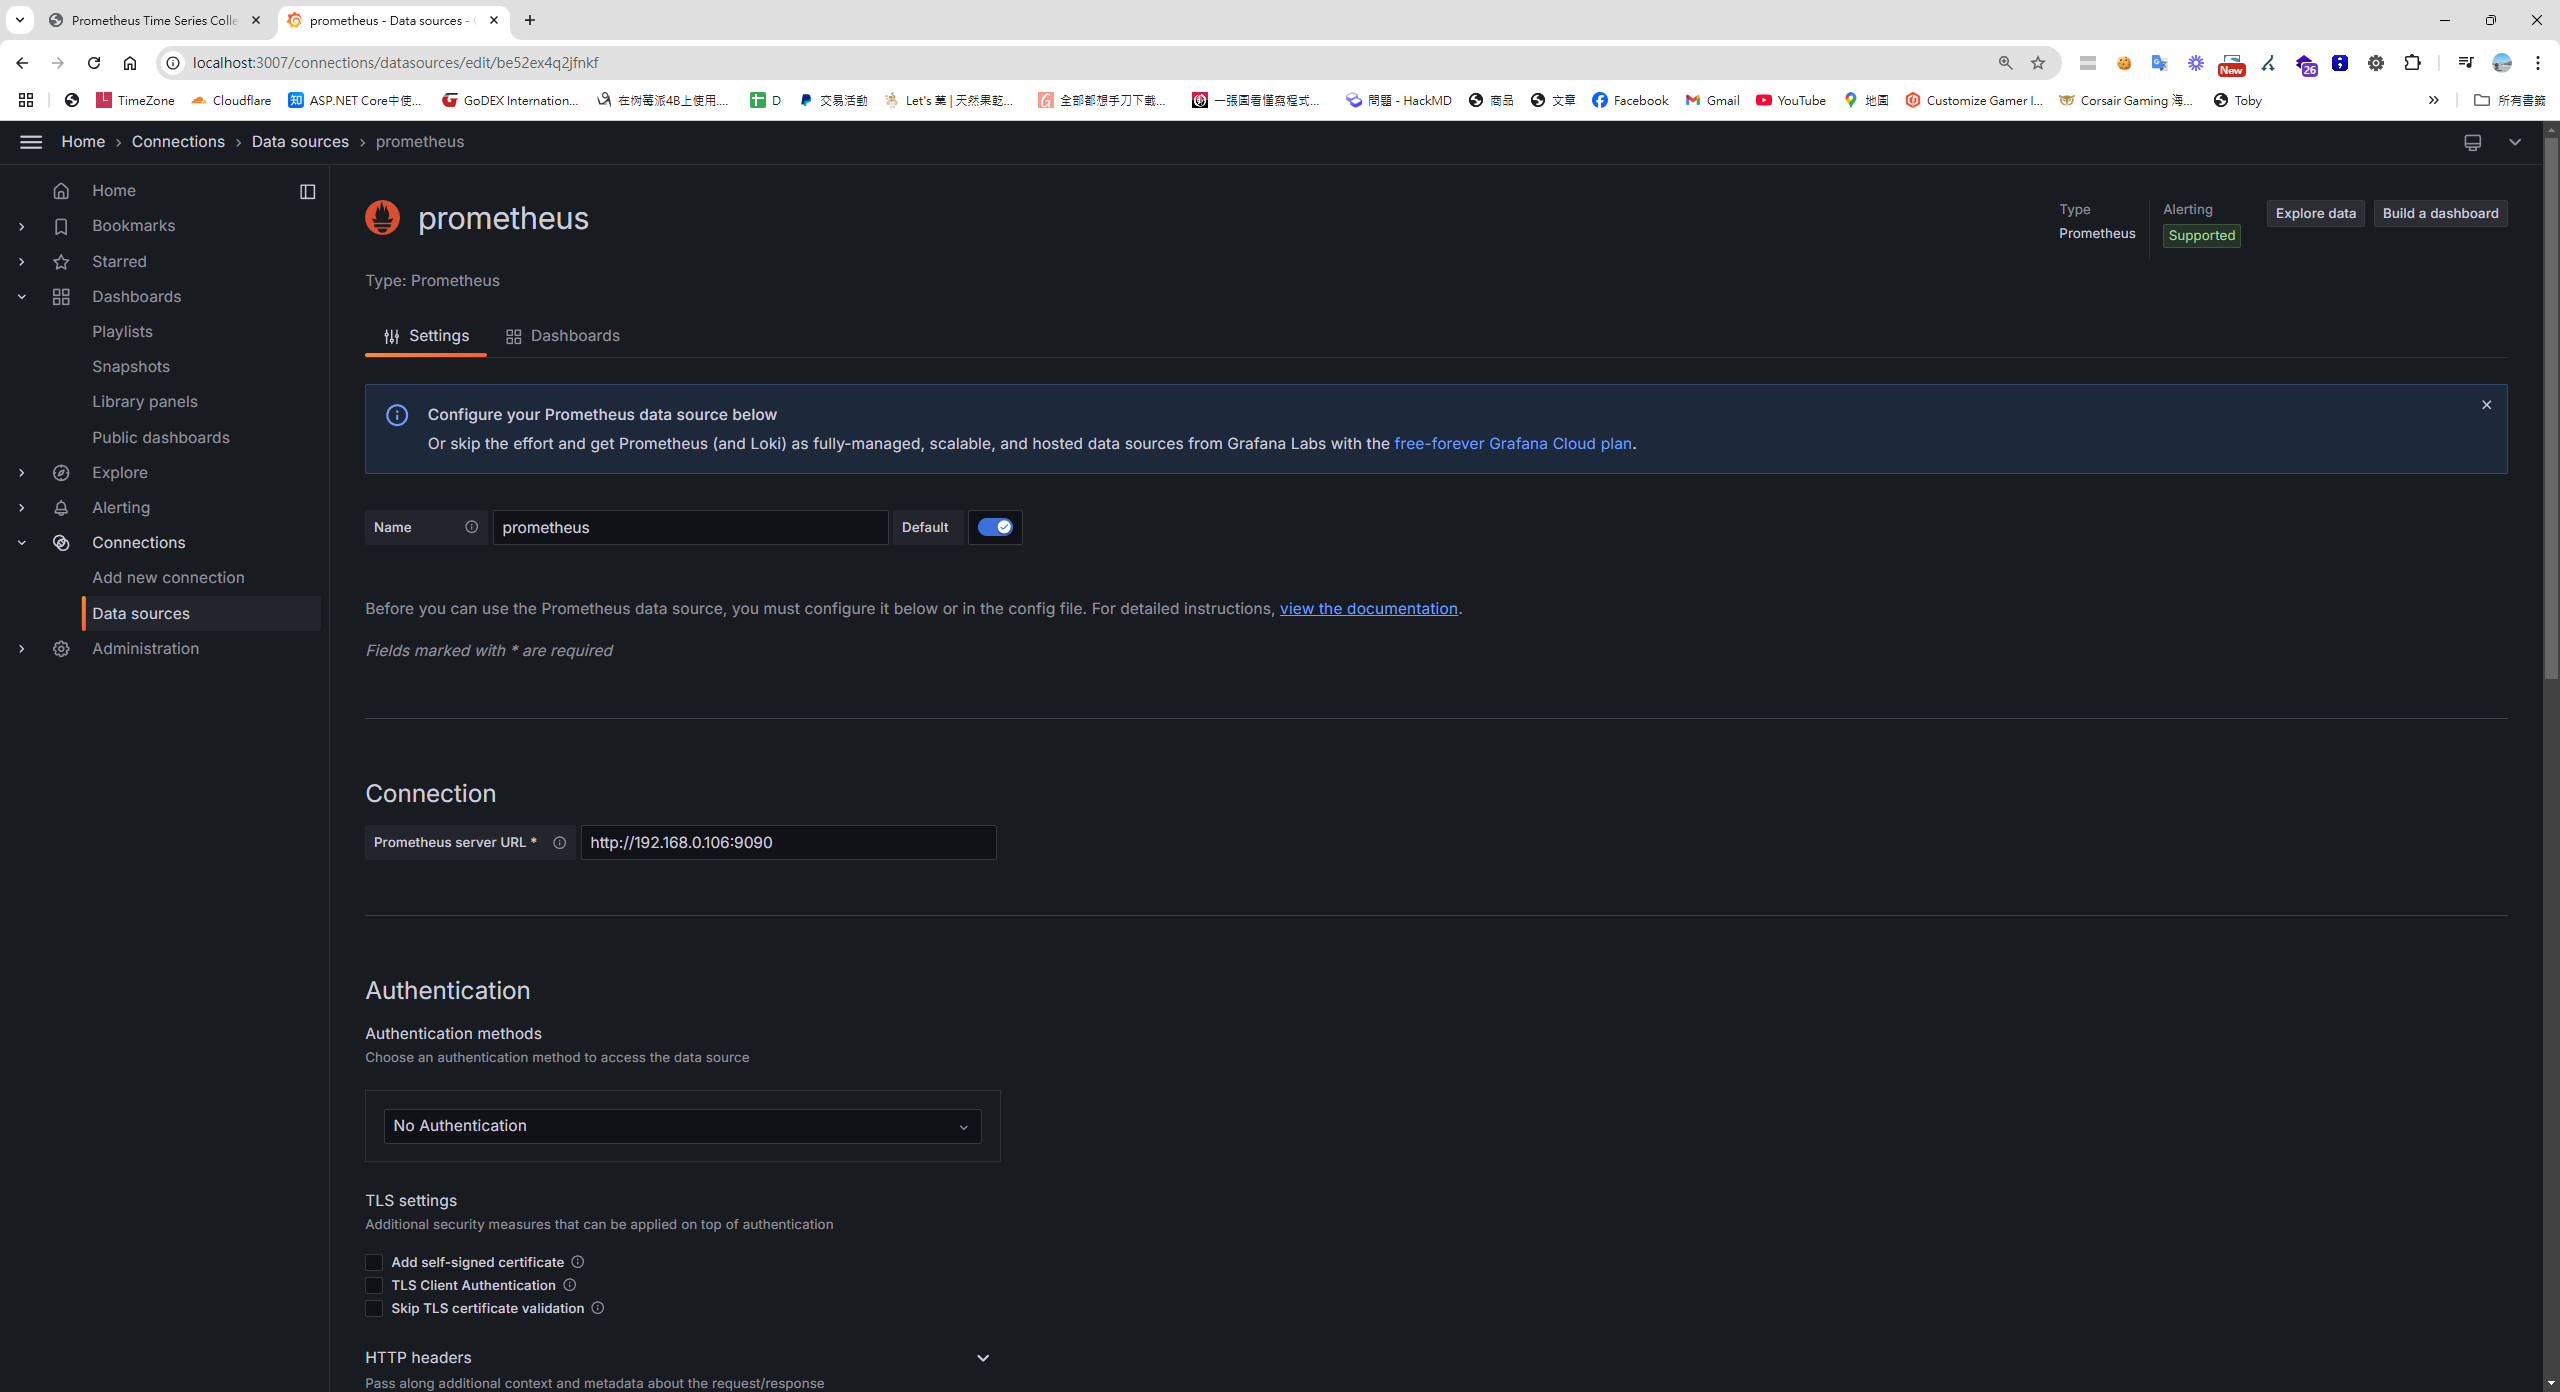Enable Add self-signed certificate
Viewport: 2560px width, 1392px height.
pos(374,1262)
